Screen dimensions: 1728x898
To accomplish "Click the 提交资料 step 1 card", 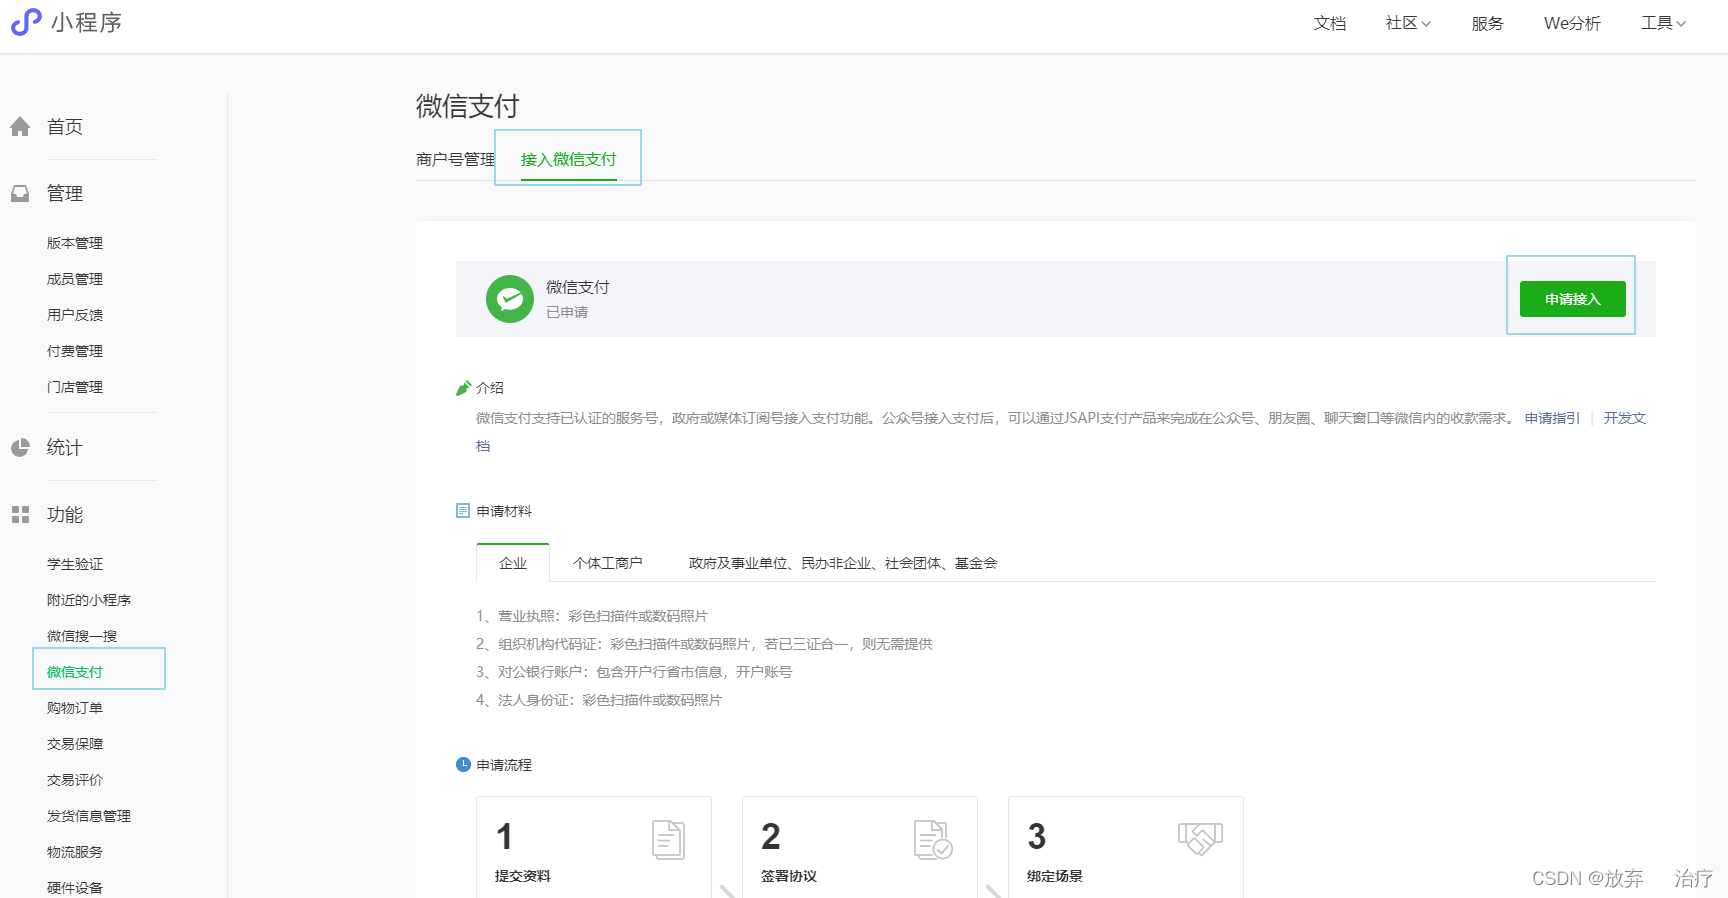I will 594,847.
